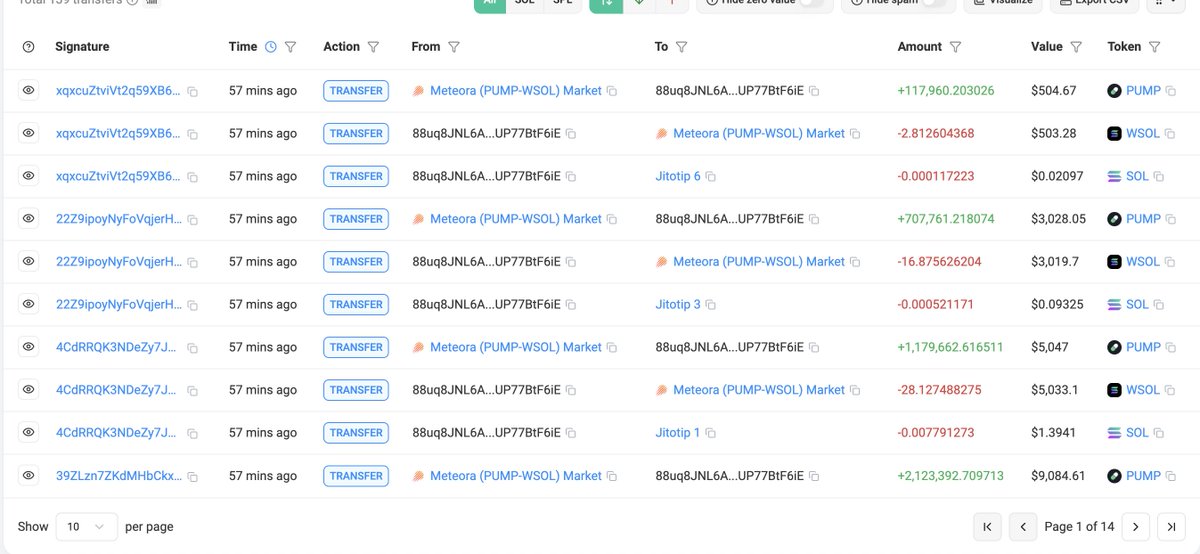Image resolution: width=1200 pixels, height=554 pixels.
Task: Click the Signature column header
Action: (x=82, y=47)
